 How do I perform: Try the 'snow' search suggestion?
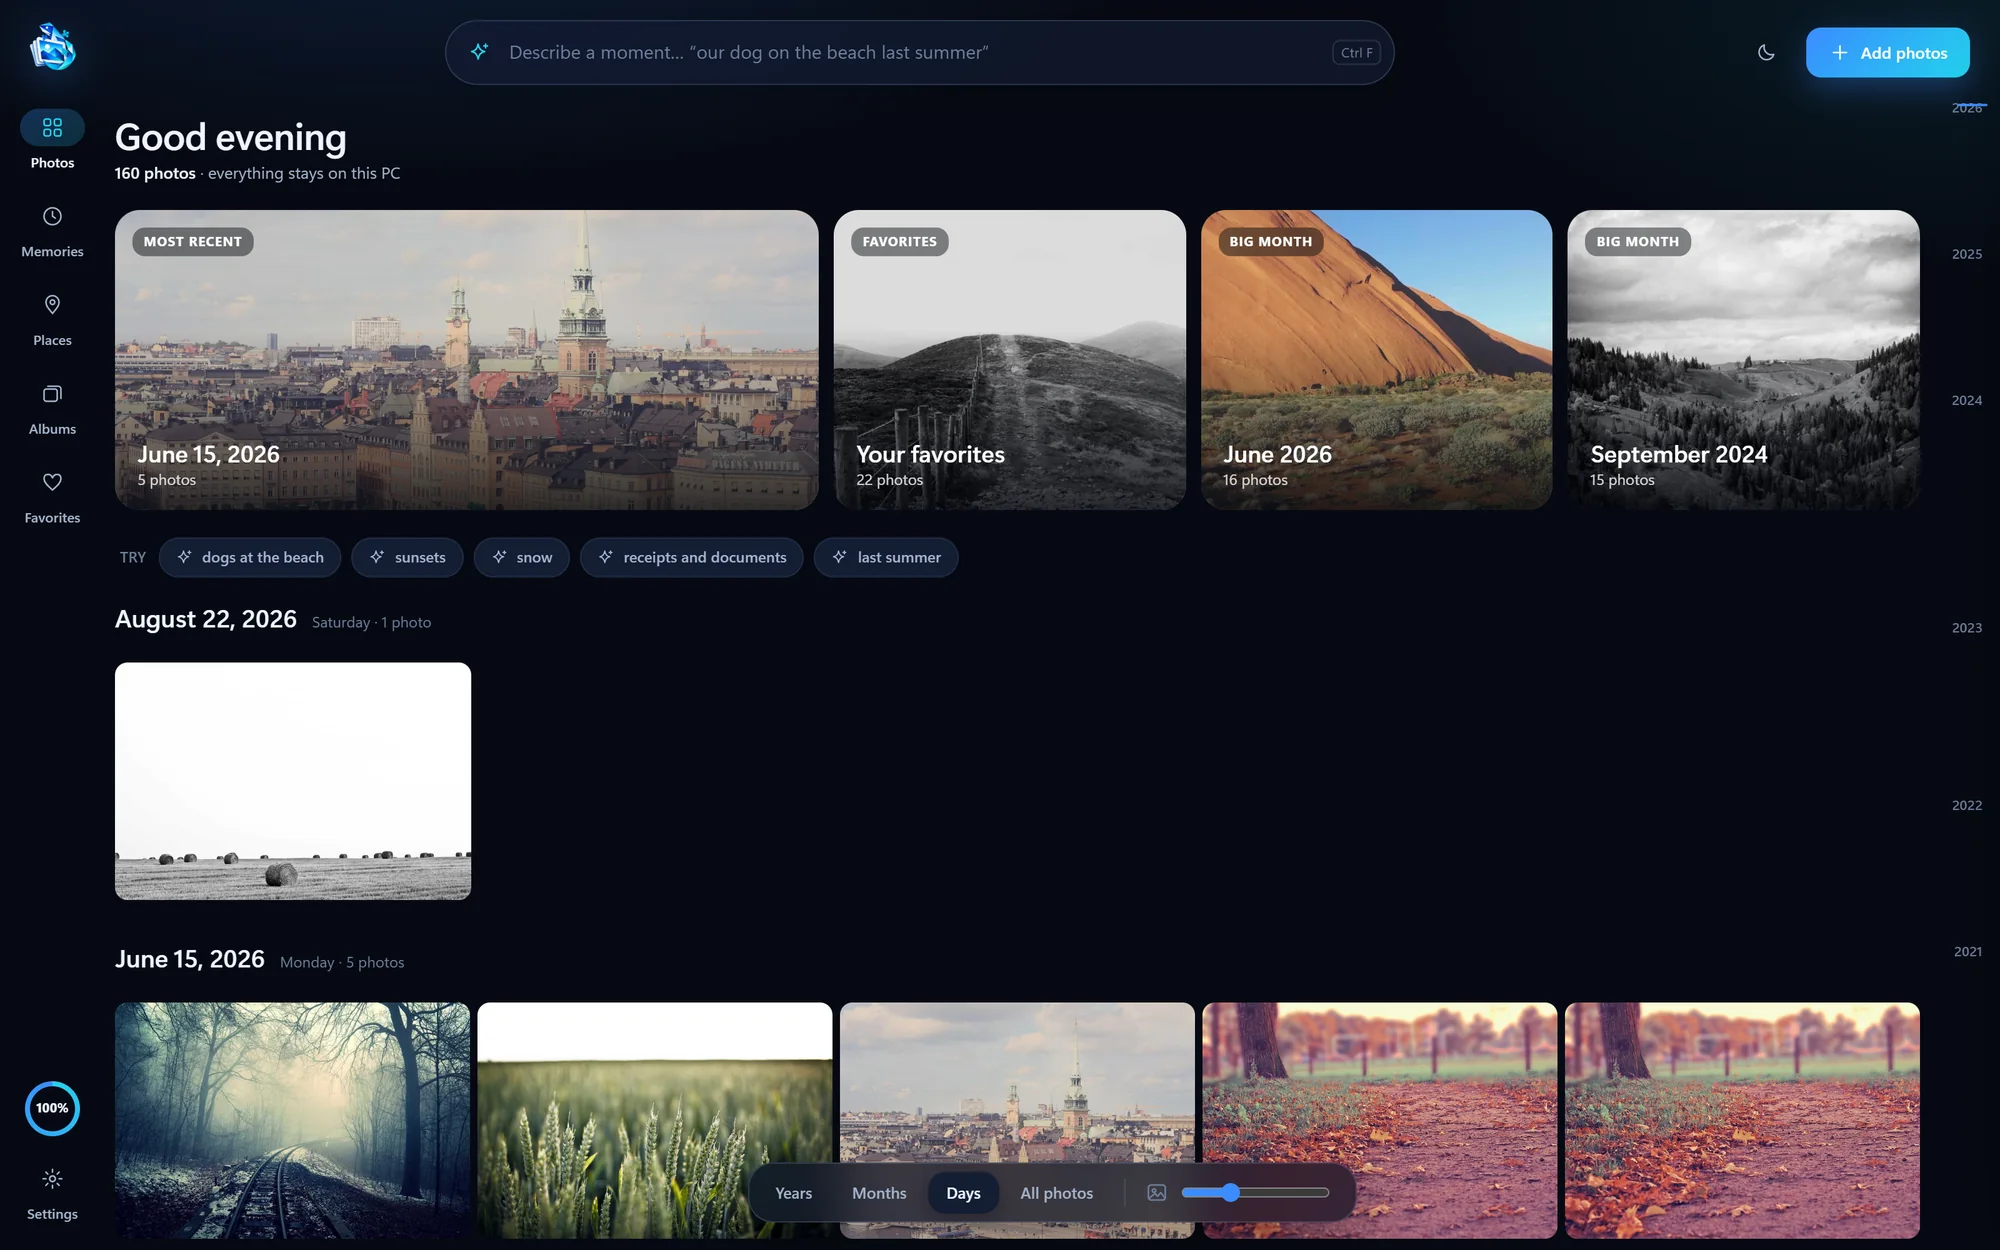(521, 557)
